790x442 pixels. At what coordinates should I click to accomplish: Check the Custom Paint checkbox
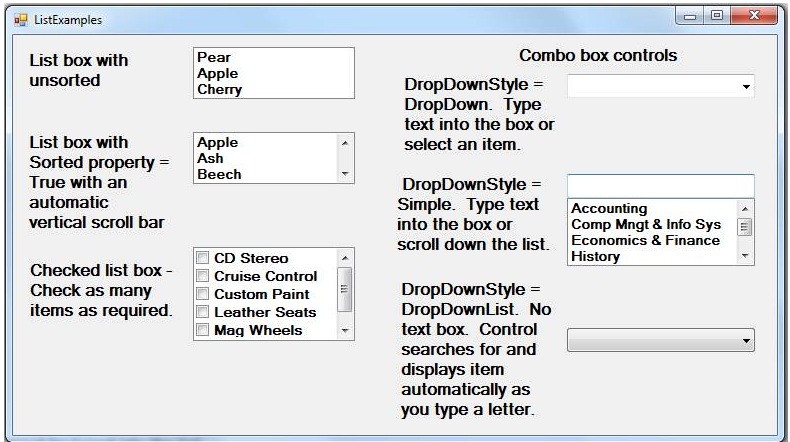click(203, 294)
